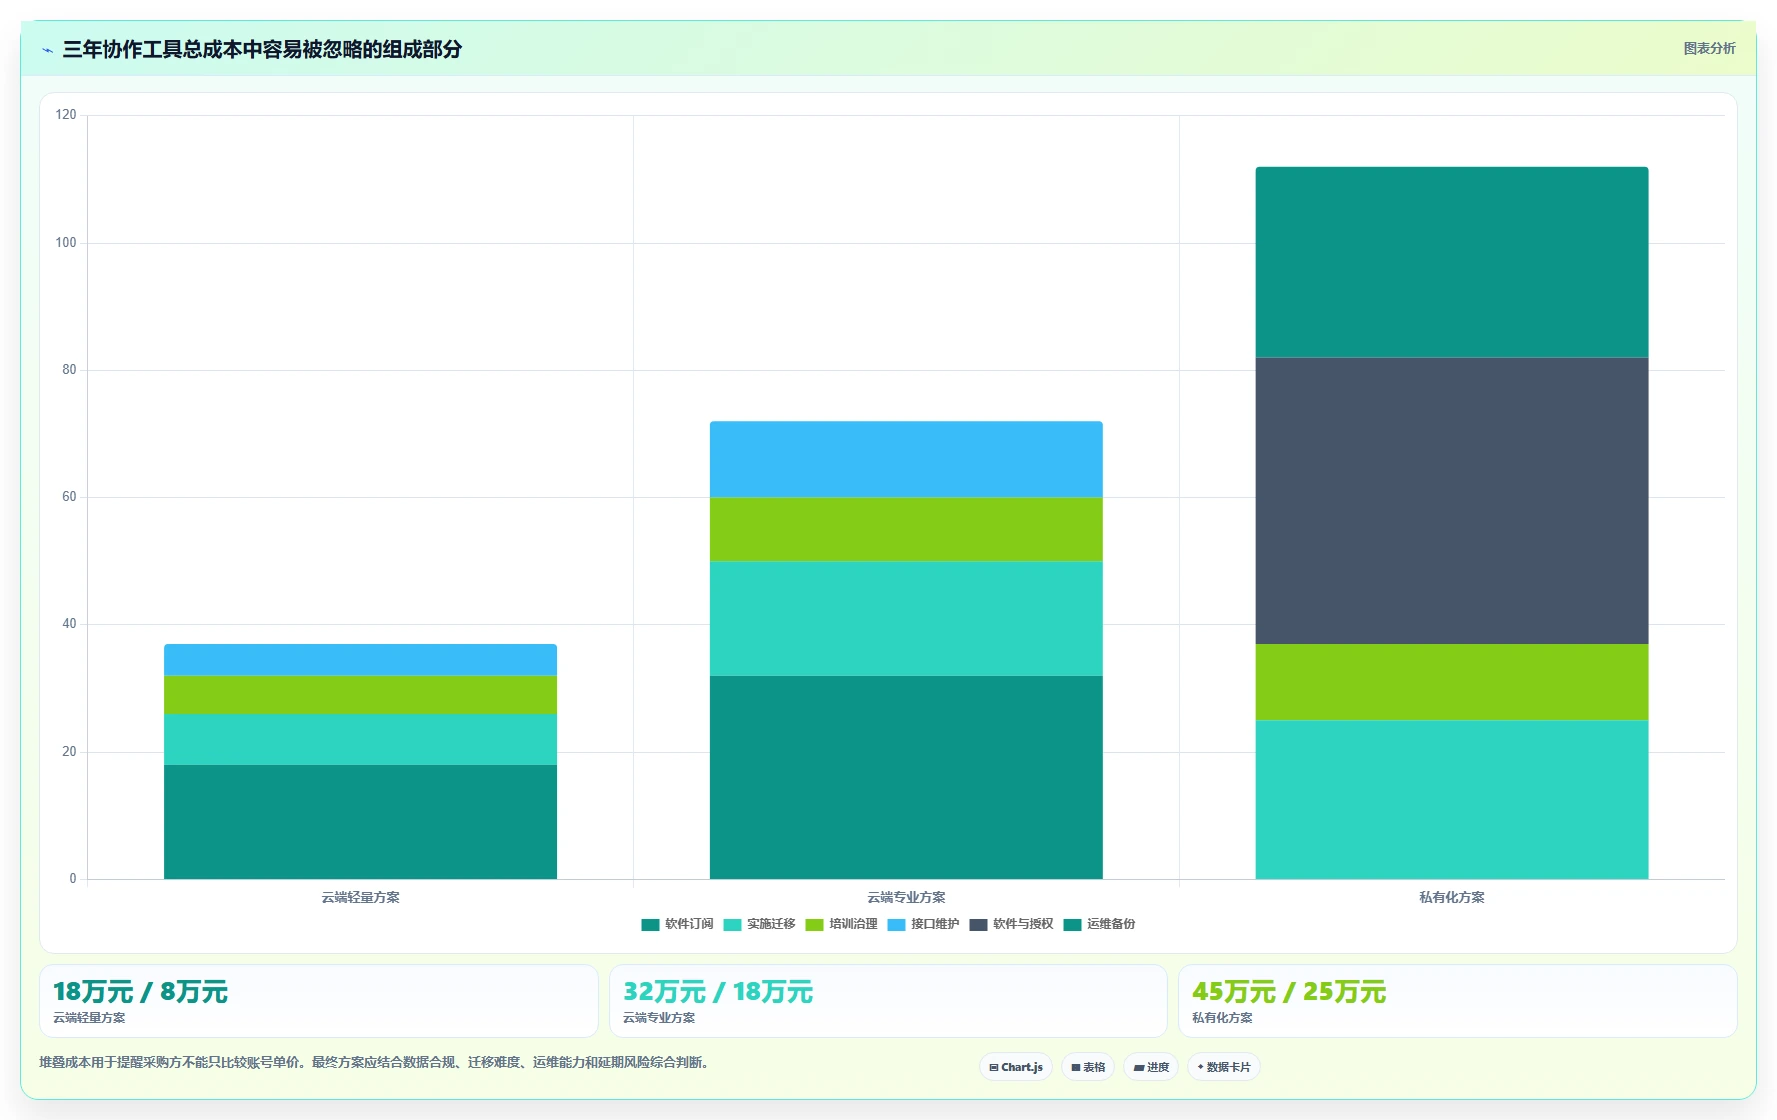
Task: Click the 80 y-axis tick label
Action: coord(69,370)
